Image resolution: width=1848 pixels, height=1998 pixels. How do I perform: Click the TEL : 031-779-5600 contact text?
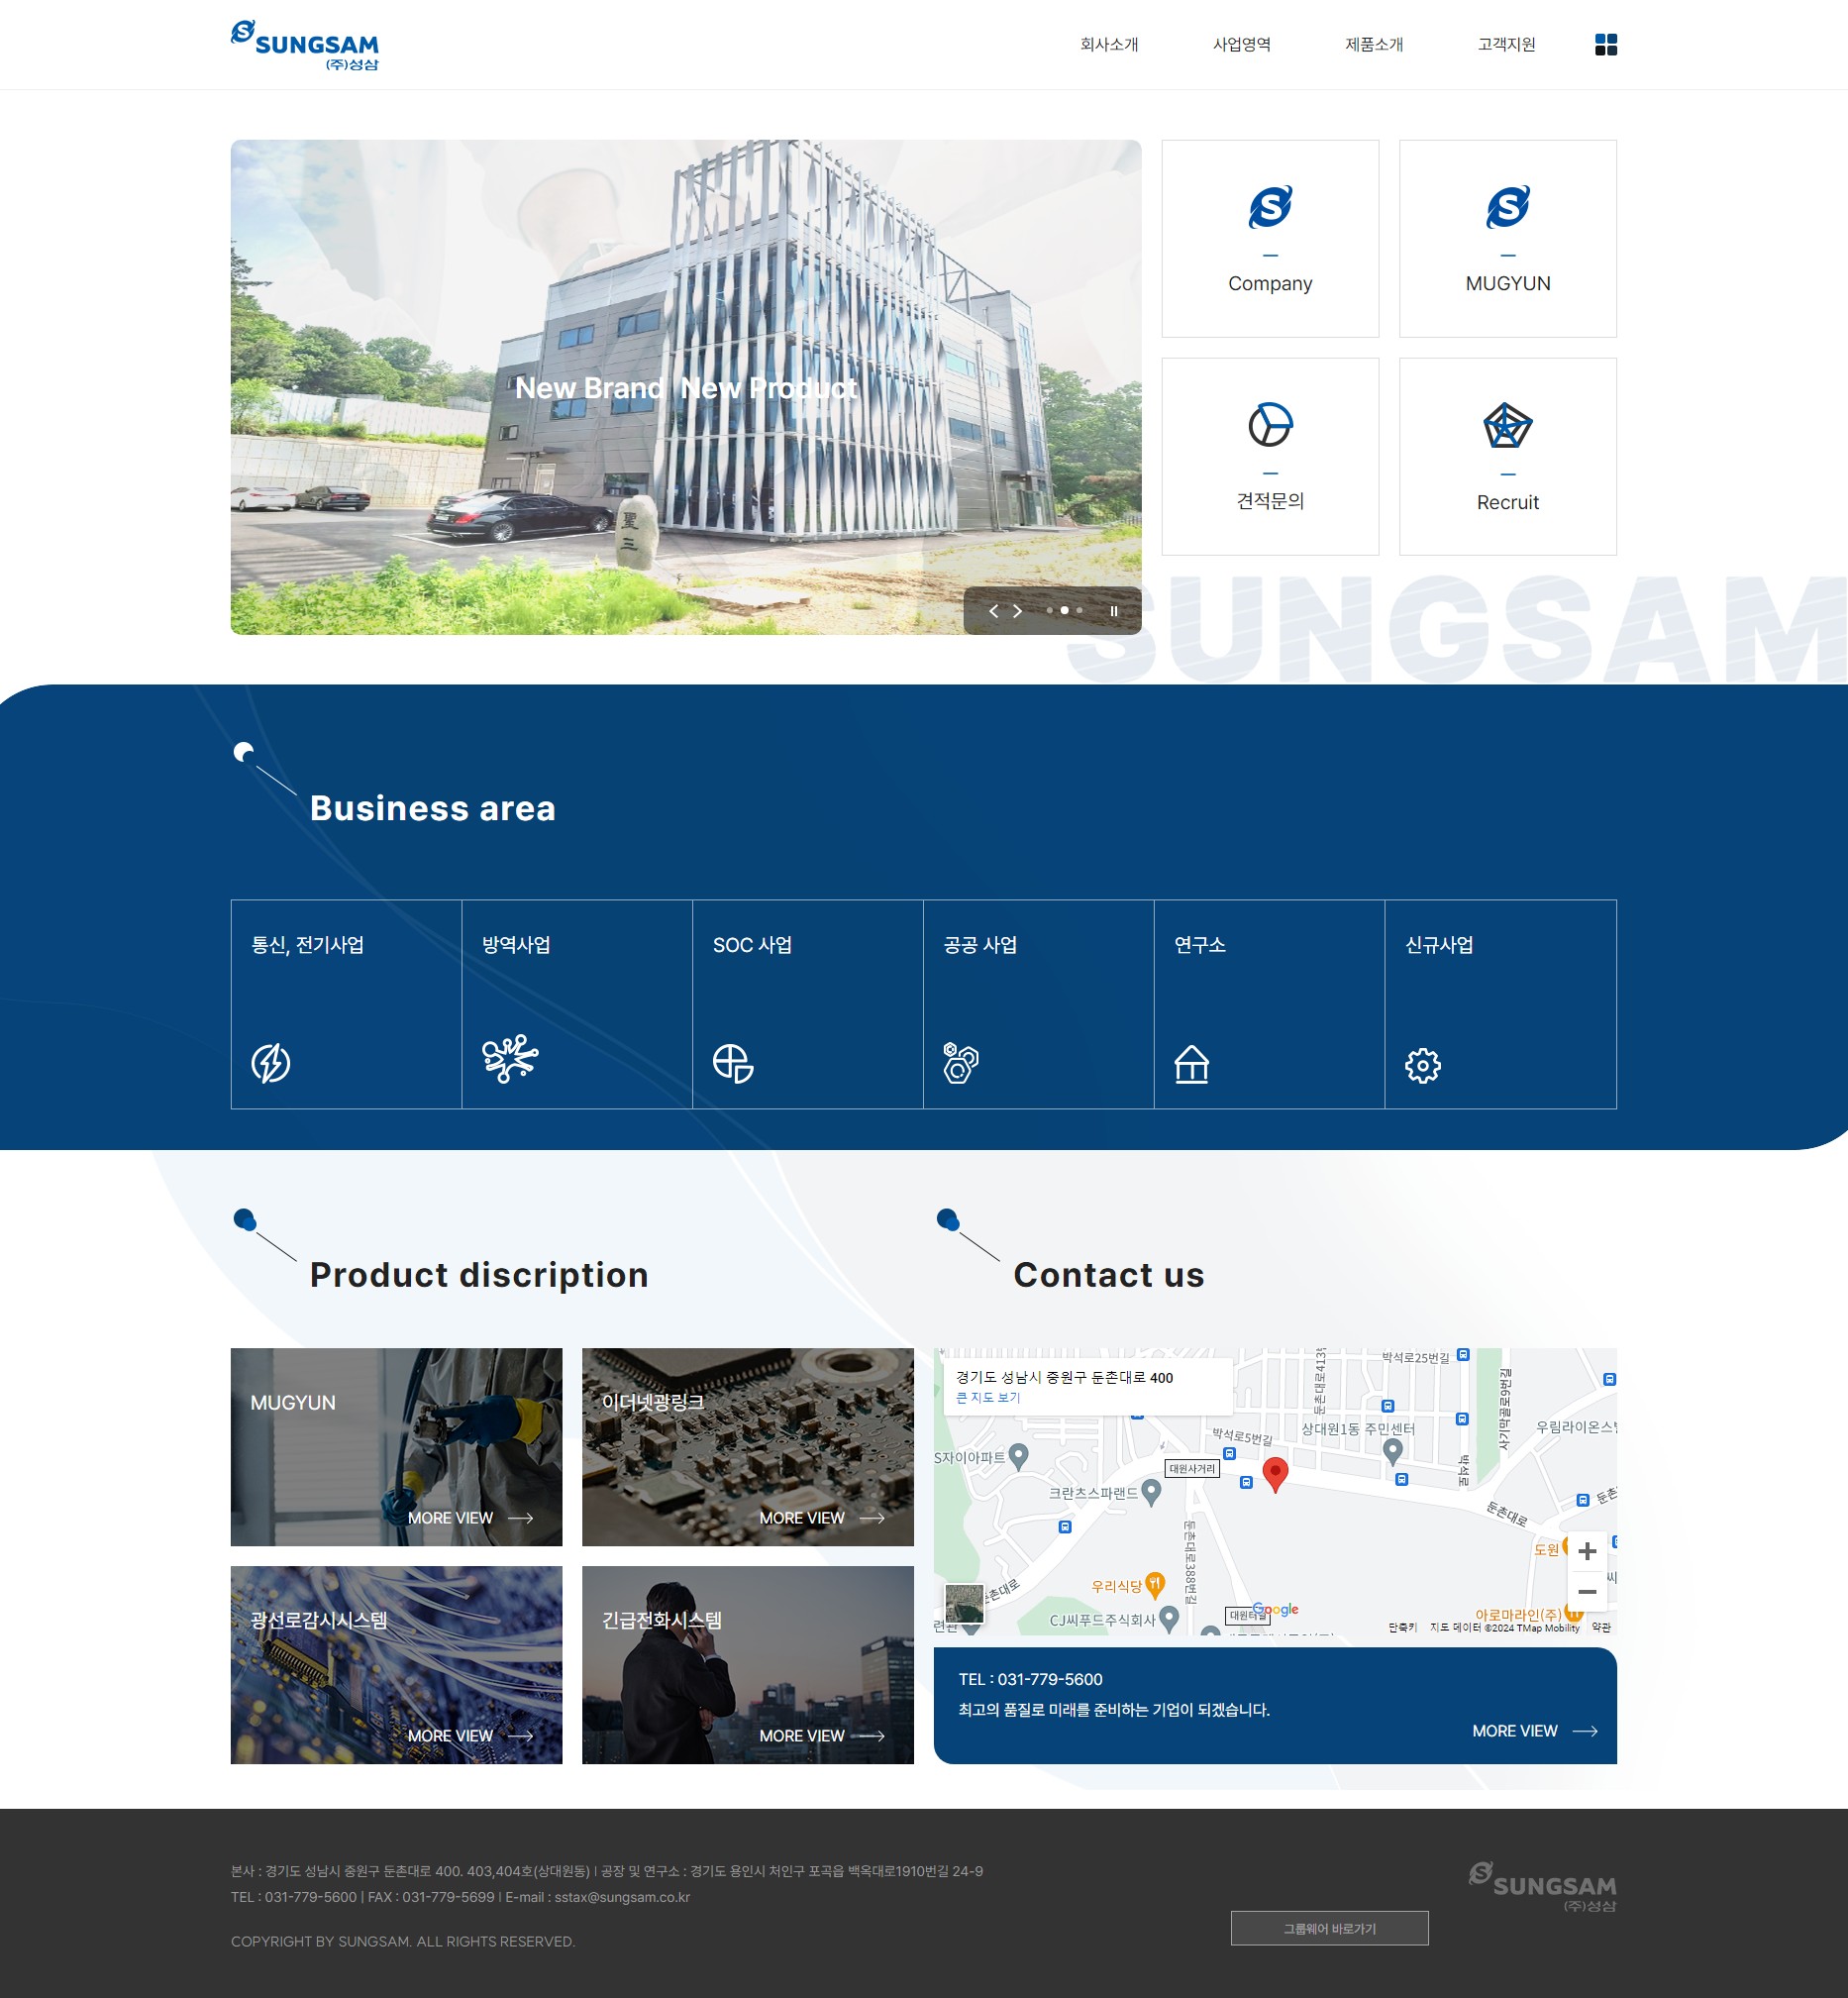(1030, 1679)
